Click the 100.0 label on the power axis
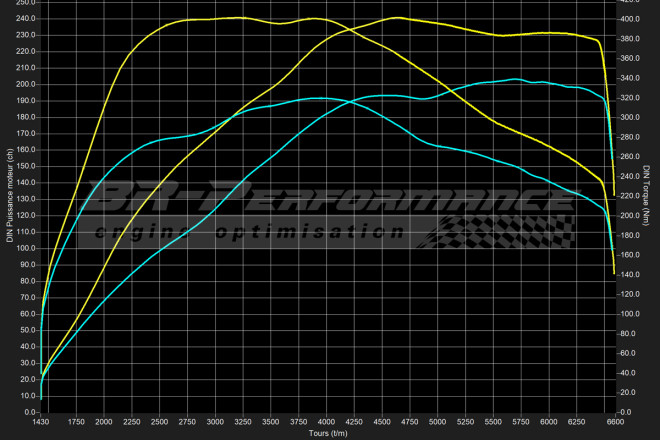Image resolution: width=660 pixels, height=440 pixels. pyautogui.click(x=26, y=249)
